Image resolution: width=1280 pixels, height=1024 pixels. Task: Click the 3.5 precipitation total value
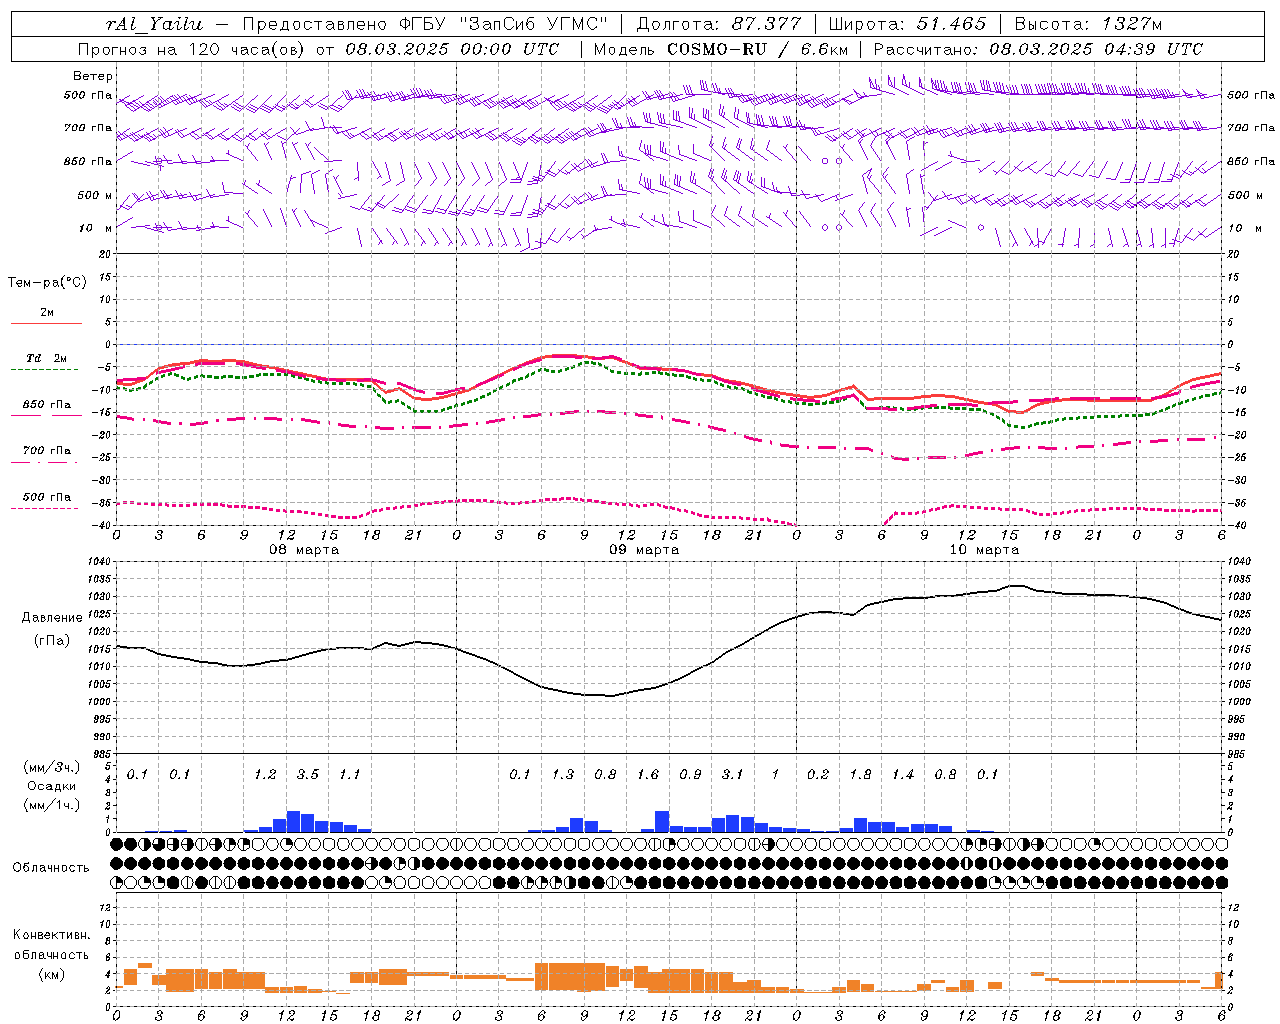pyautogui.click(x=308, y=775)
